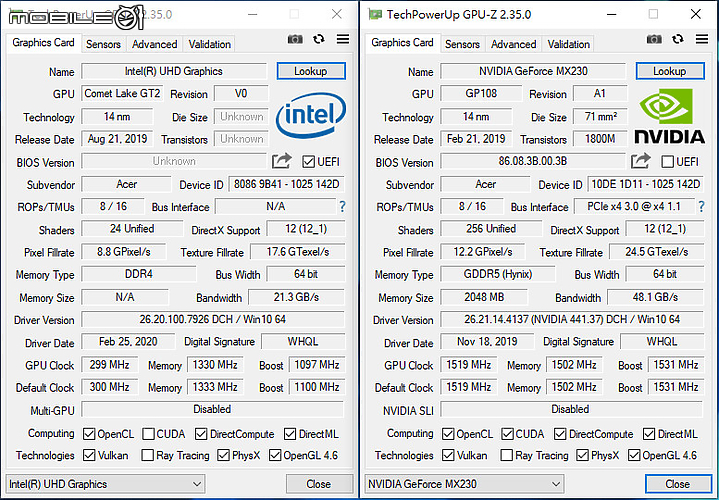719x500 pixels.
Task: Click Device ID field 10DE 1D11 - 1025 142D
Action: [646, 184]
